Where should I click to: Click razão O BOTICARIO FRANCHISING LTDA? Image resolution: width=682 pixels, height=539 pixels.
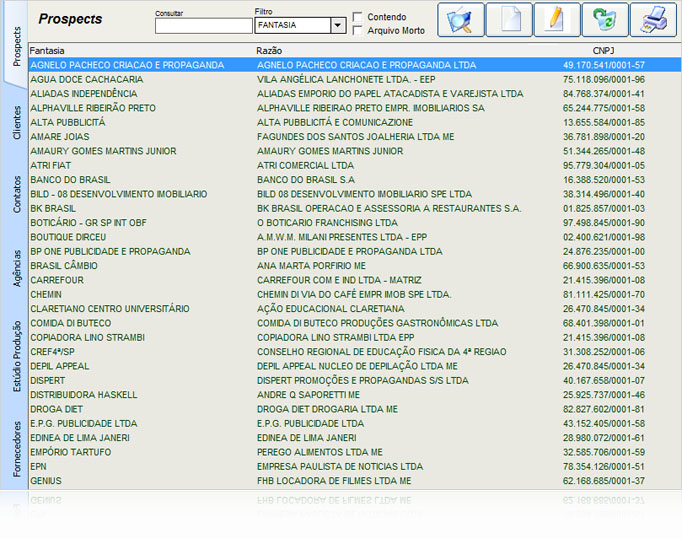(327, 223)
